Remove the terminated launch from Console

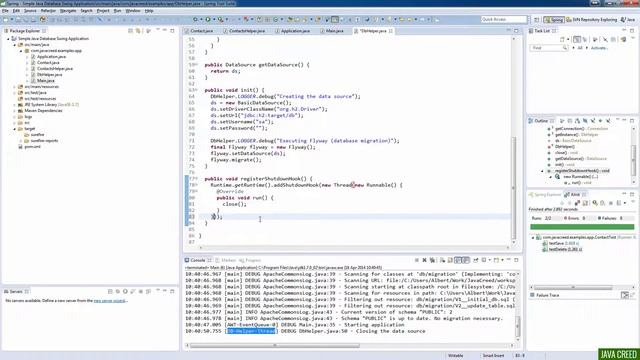(x=424, y=260)
